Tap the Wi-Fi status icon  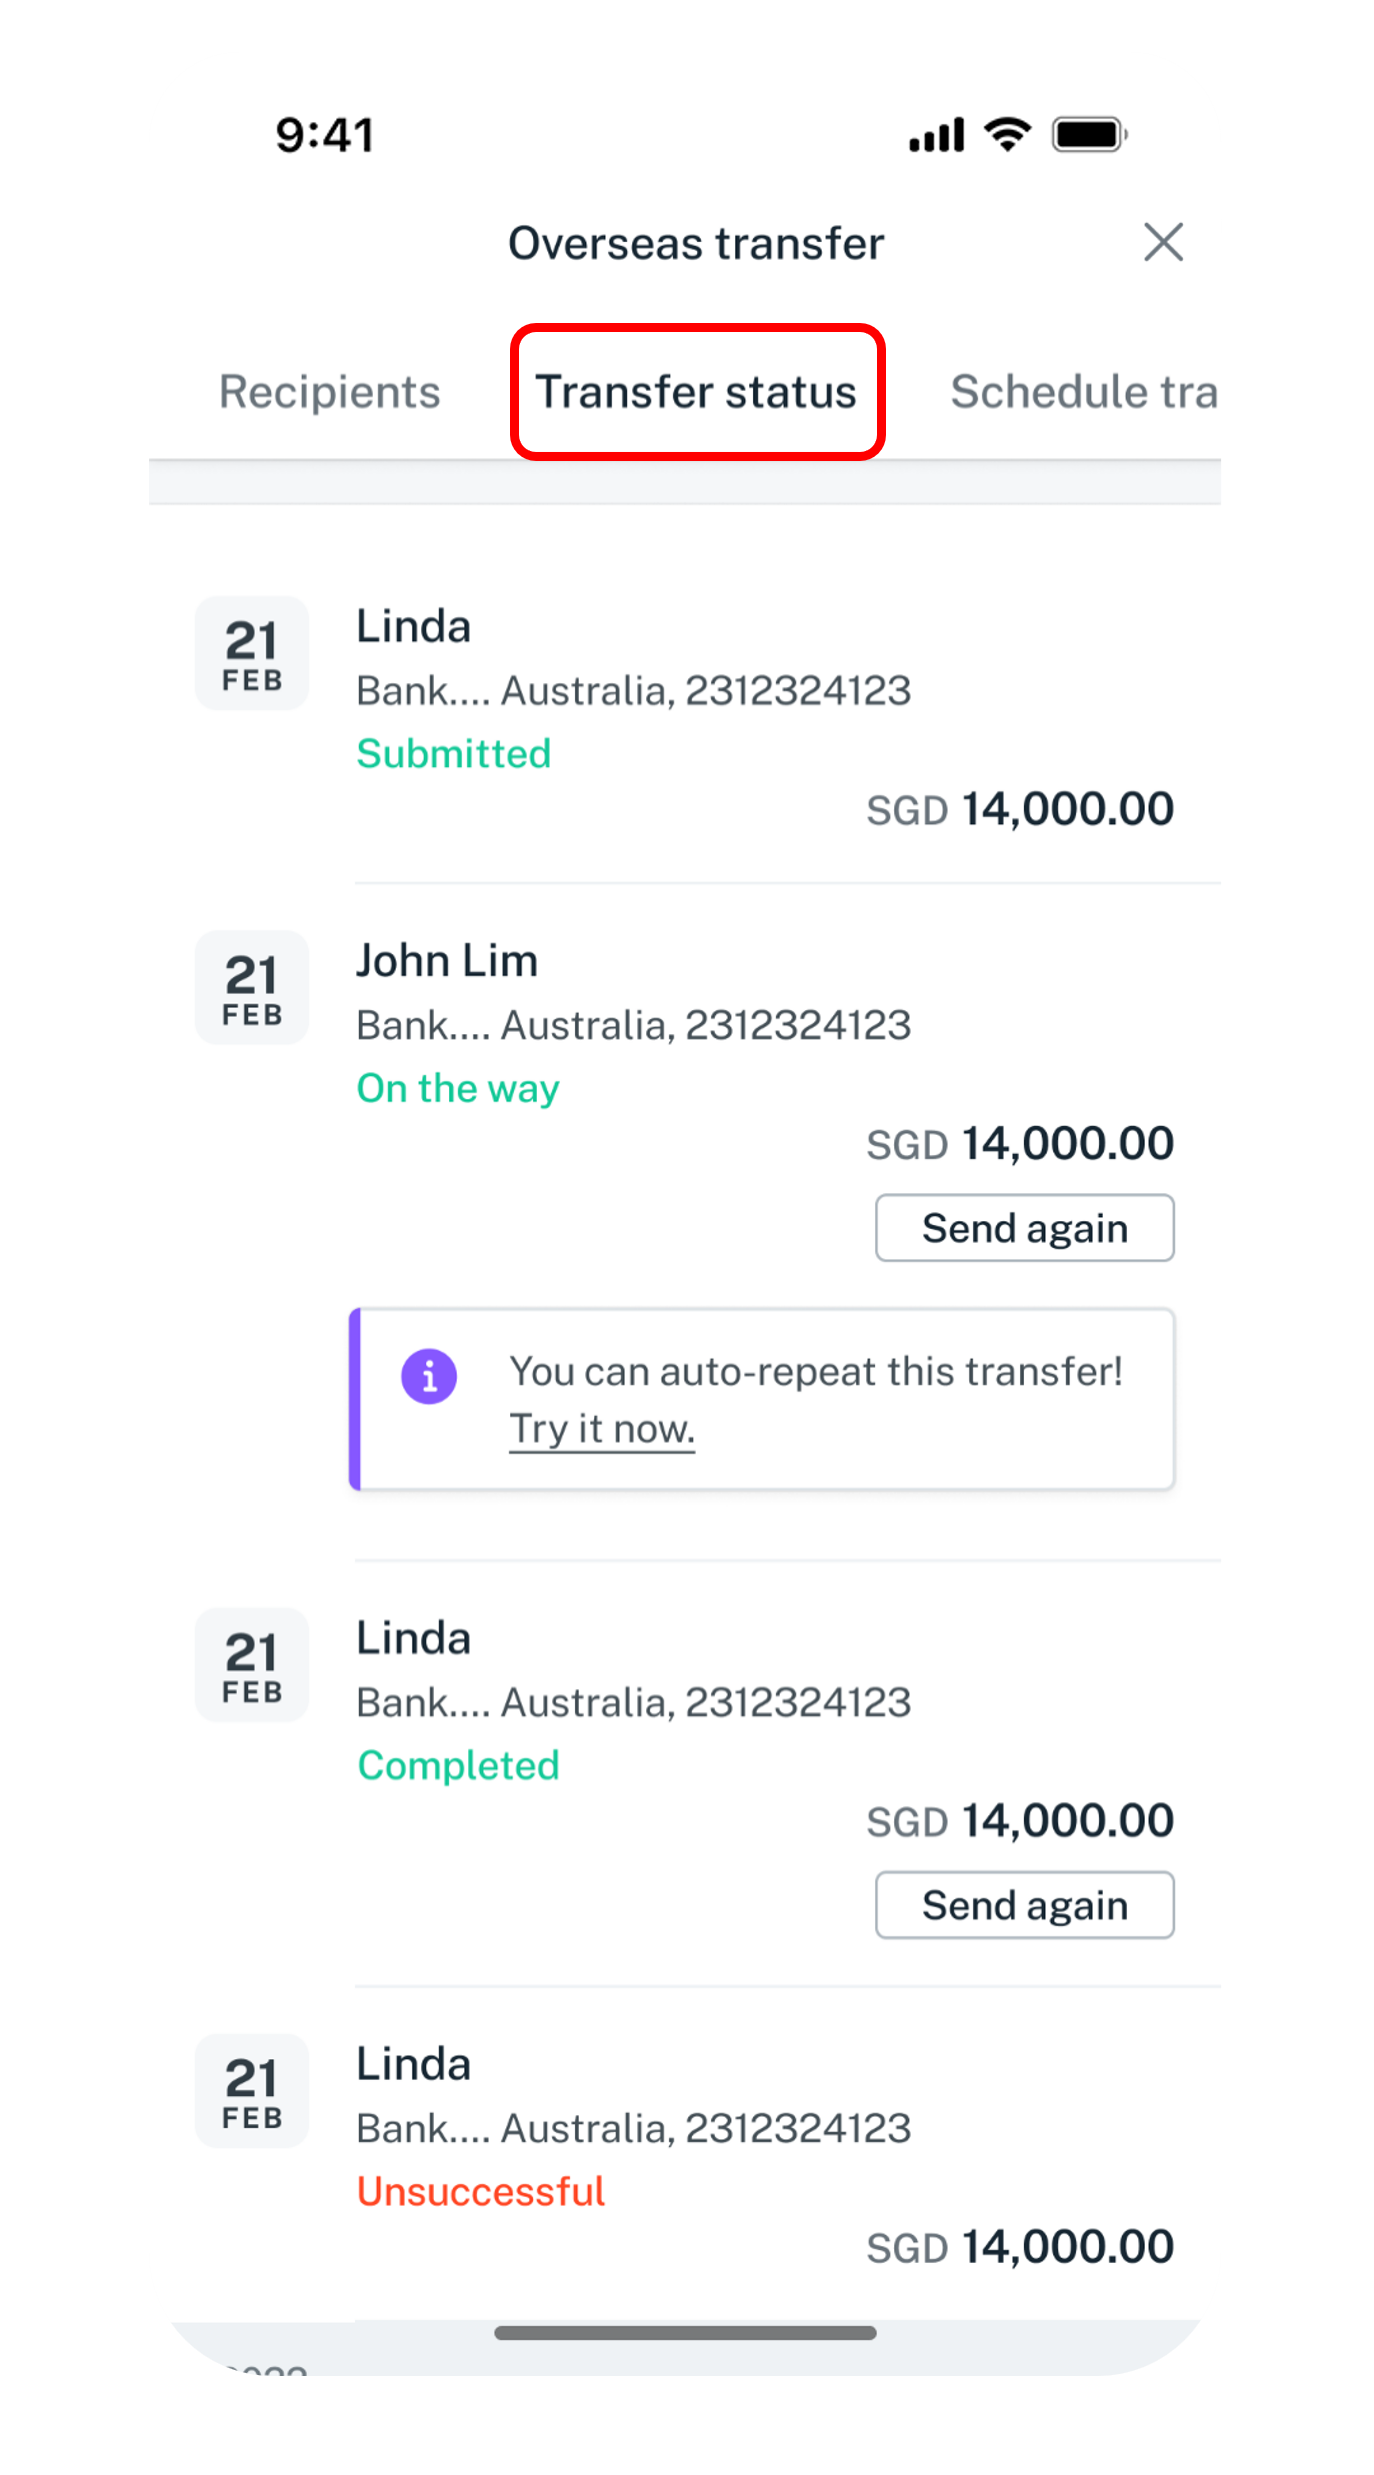click(x=1007, y=134)
